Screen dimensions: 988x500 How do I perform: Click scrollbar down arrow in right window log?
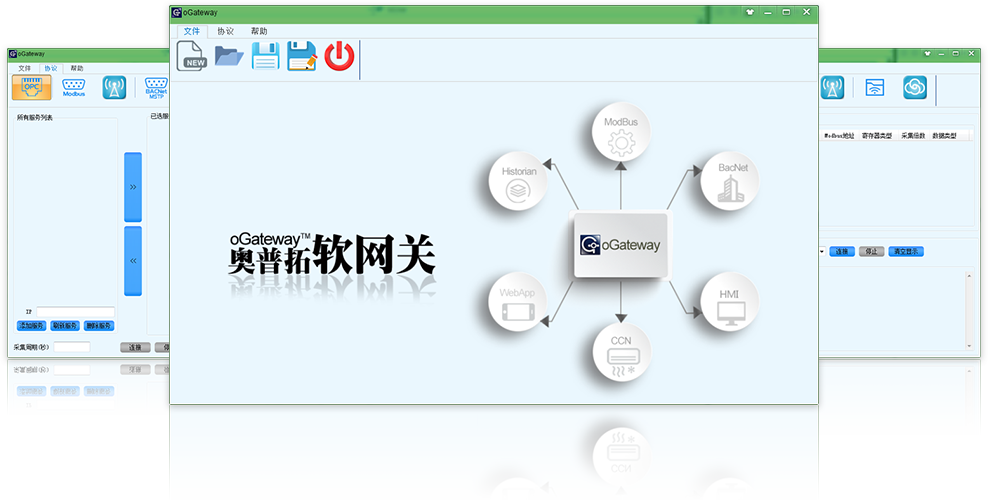tap(970, 345)
